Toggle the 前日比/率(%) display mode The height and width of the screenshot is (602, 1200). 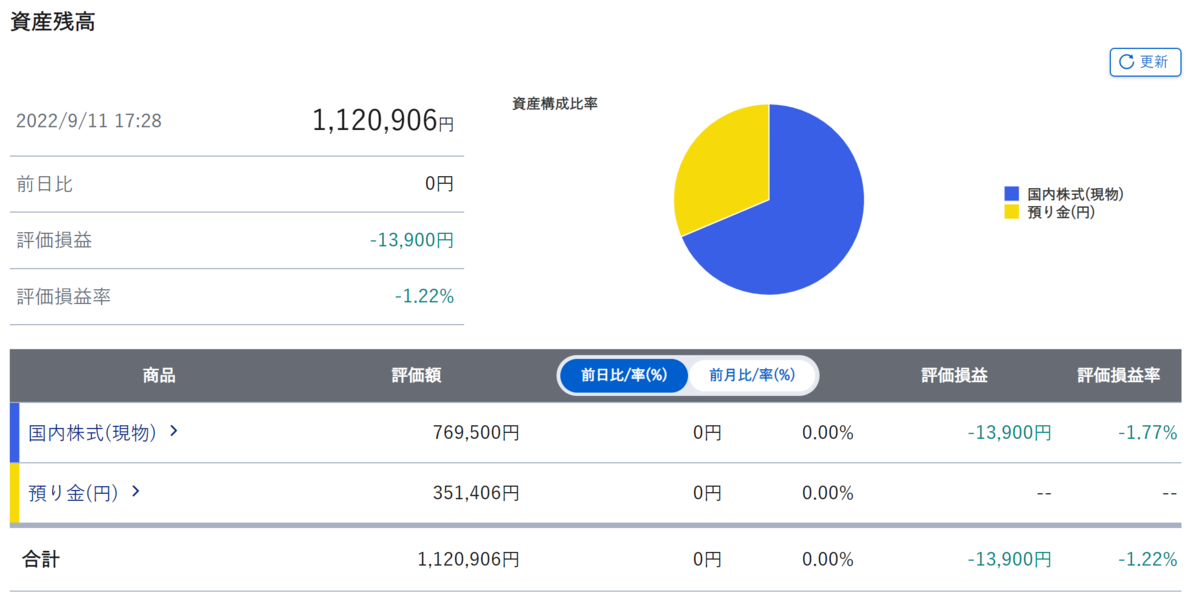624,376
